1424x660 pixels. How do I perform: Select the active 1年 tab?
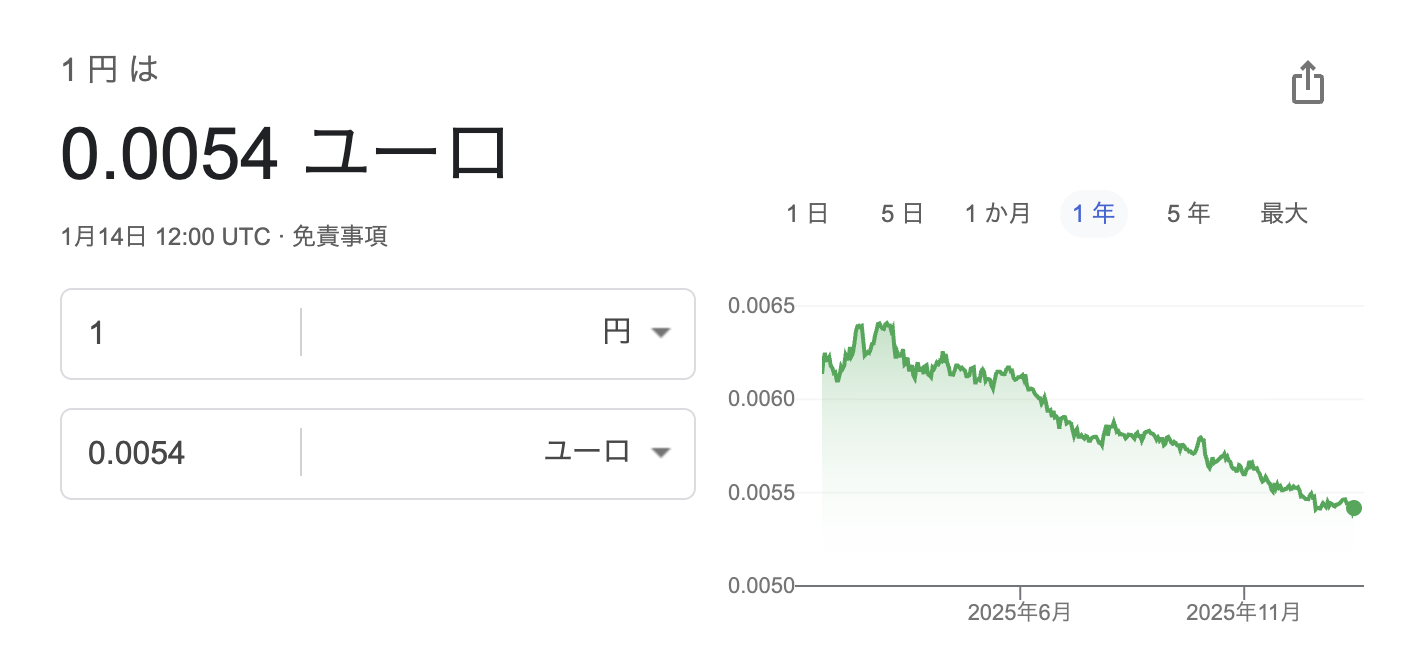pos(1093,213)
